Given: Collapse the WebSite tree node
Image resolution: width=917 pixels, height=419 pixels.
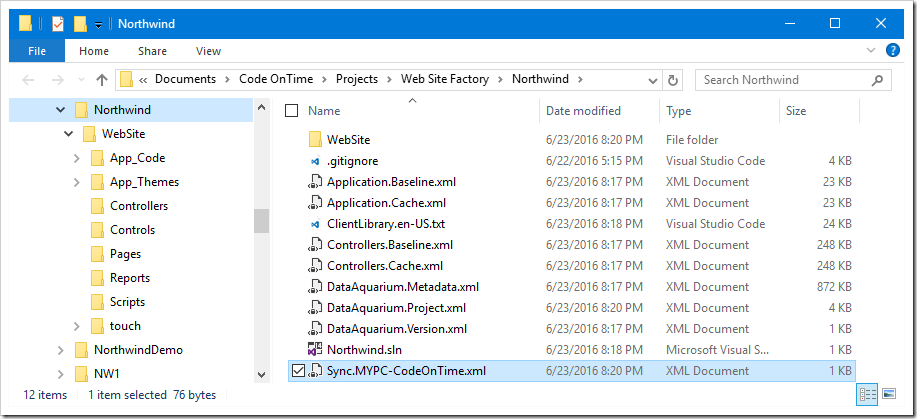Looking at the screenshot, I should 69,134.
